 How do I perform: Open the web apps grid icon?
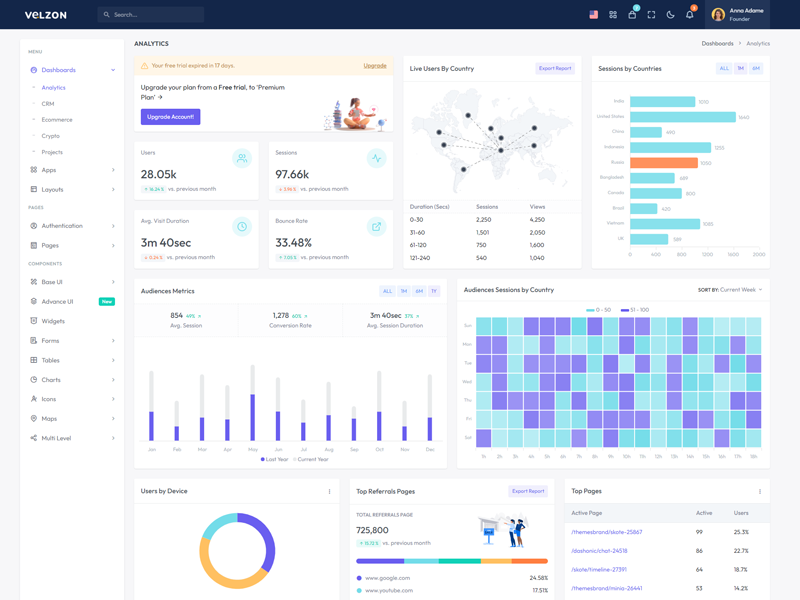point(613,15)
